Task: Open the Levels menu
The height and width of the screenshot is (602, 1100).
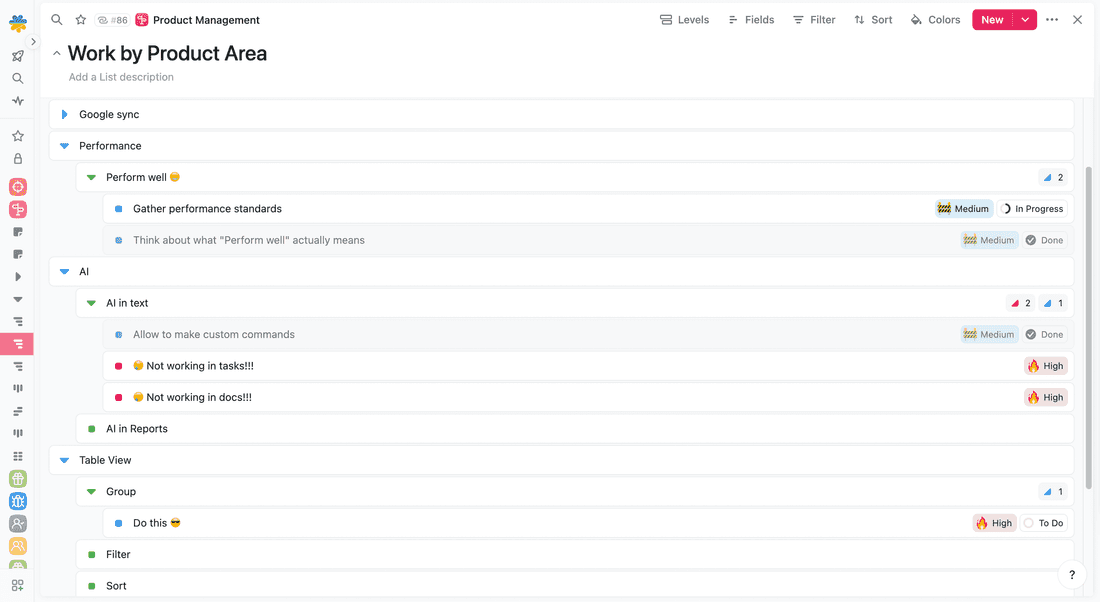Action: [x=684, y=20]
